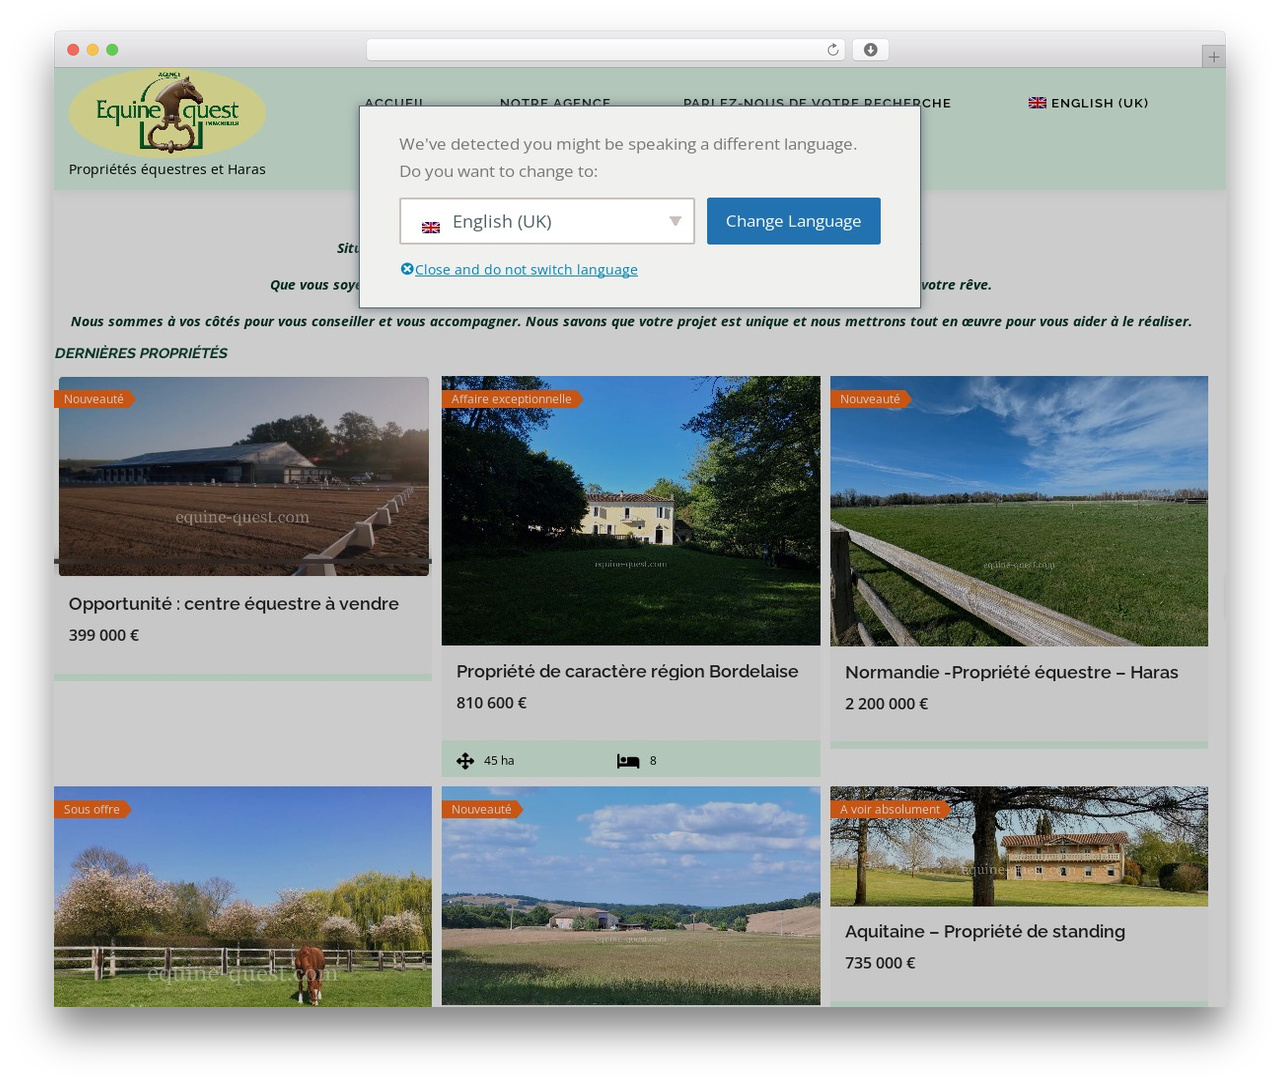Click the 'Dernières propriétés' heading
1280x1084 pixels.
click(x=141, y=353)
